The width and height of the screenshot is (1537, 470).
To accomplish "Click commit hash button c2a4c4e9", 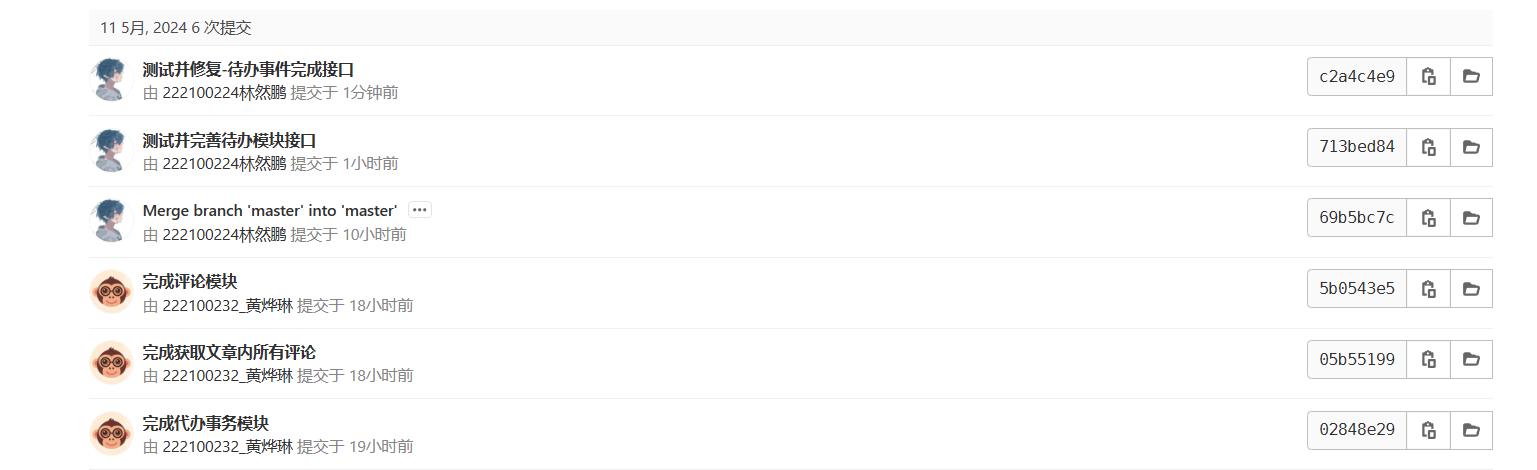I will pyautogui.click(x=1357, y=77).
